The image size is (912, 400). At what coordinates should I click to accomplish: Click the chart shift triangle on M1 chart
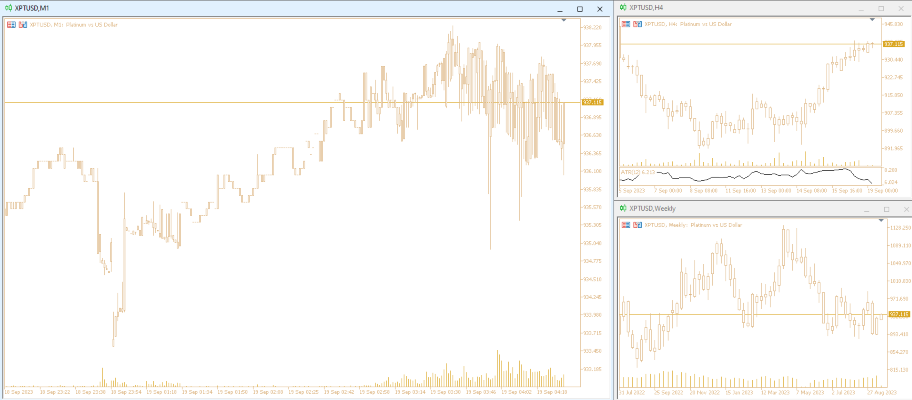click(x=564, y=20)
